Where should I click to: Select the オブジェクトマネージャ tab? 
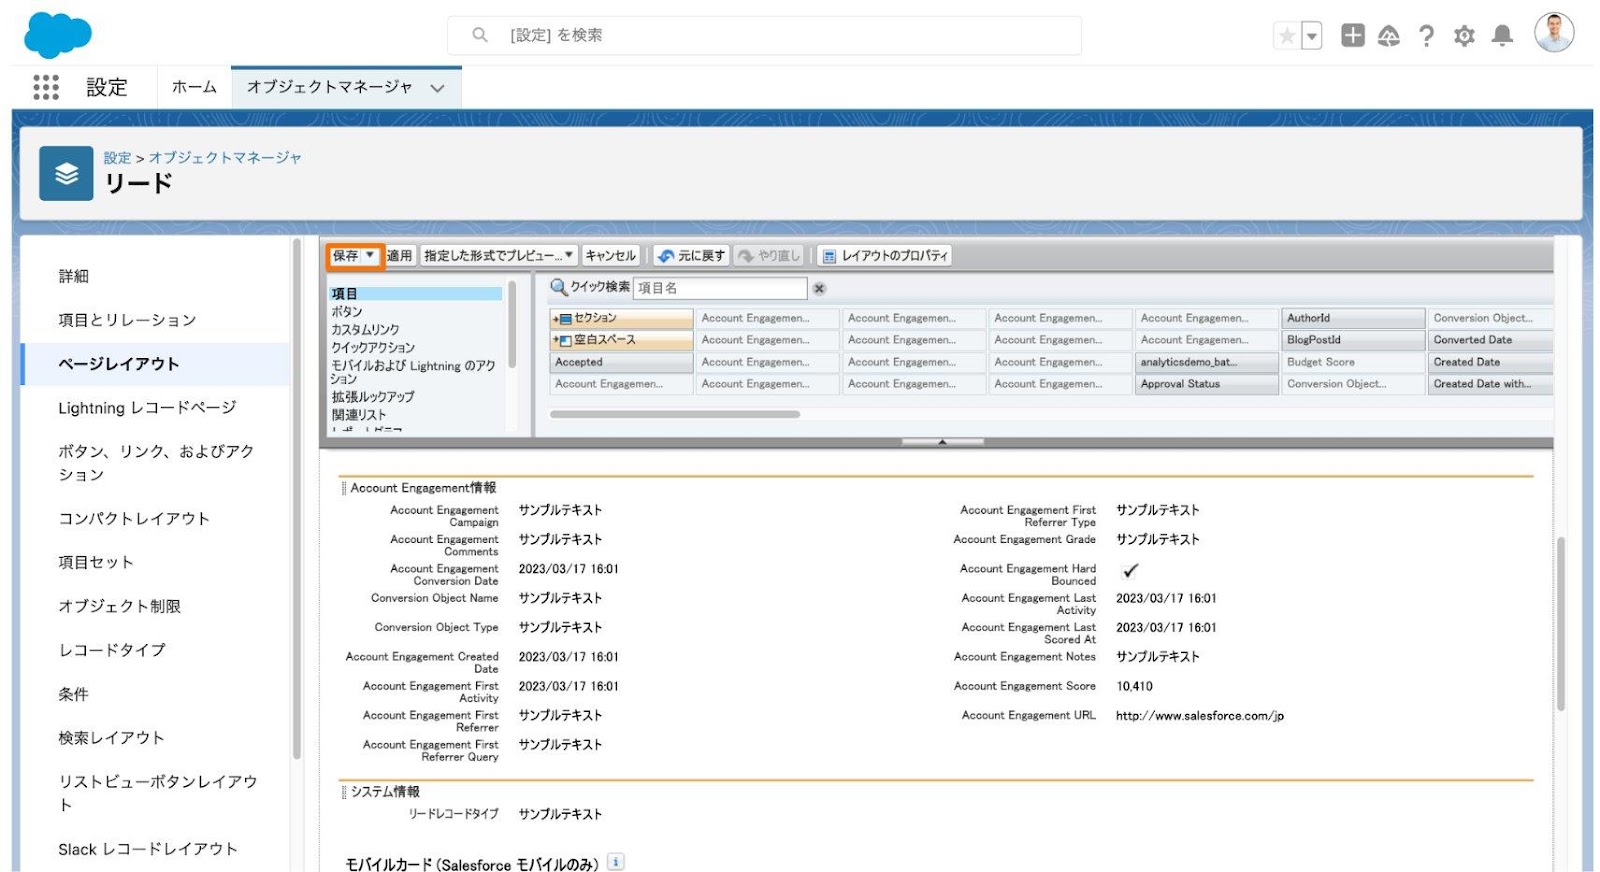[329, 87]
